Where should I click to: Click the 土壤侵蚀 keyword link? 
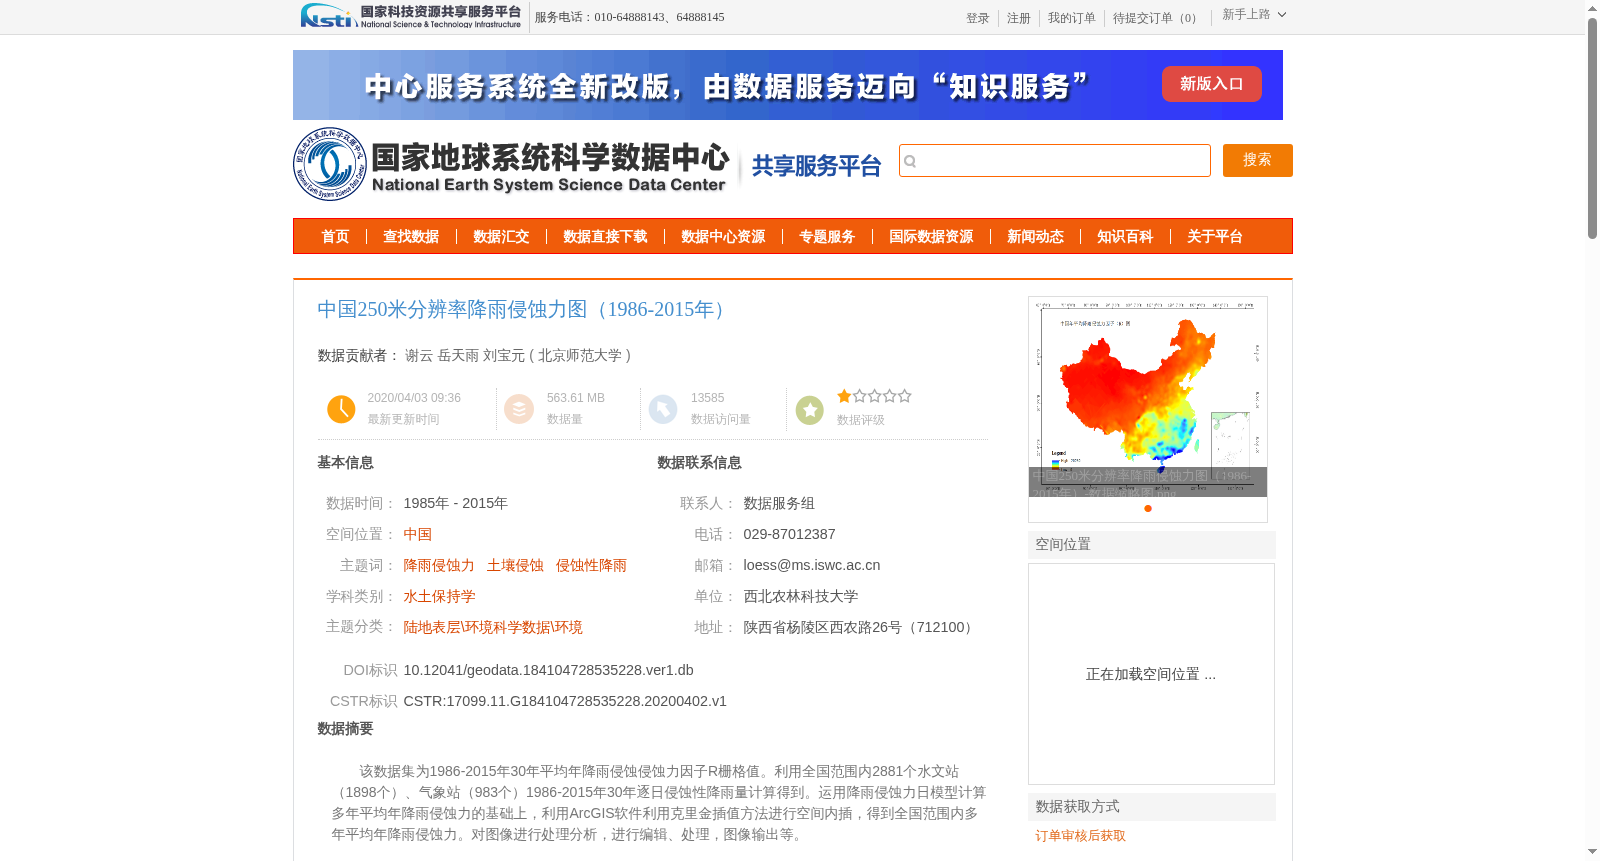tap(515, 565)
